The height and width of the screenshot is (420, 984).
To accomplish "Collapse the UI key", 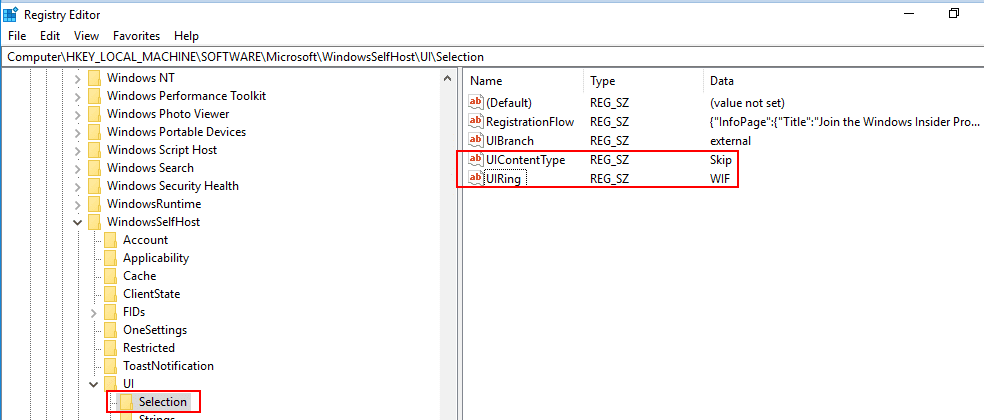I will tap(94, 384).
